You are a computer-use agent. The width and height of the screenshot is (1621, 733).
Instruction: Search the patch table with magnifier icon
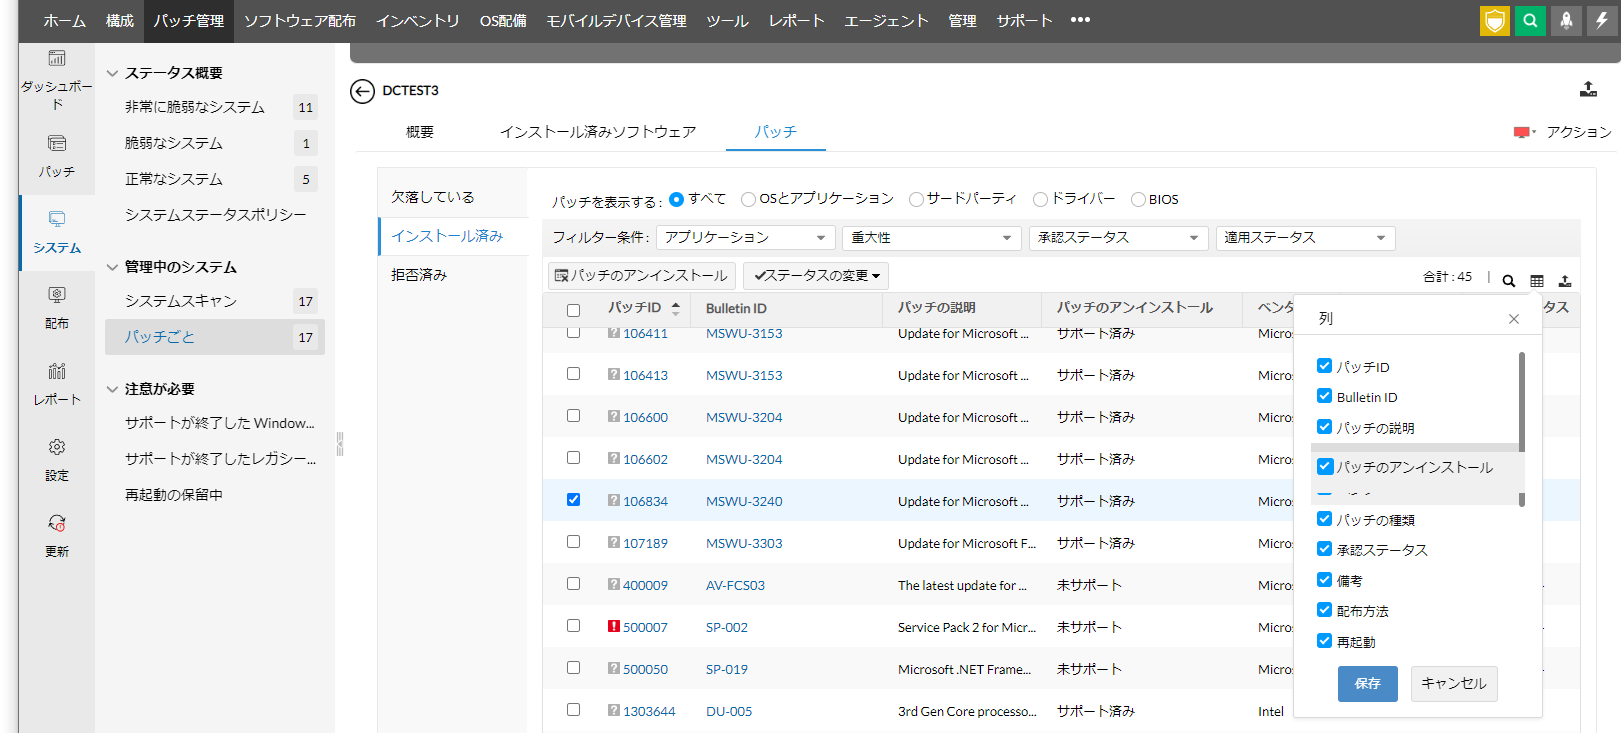pyautogui.click(x=1509, y=281)
